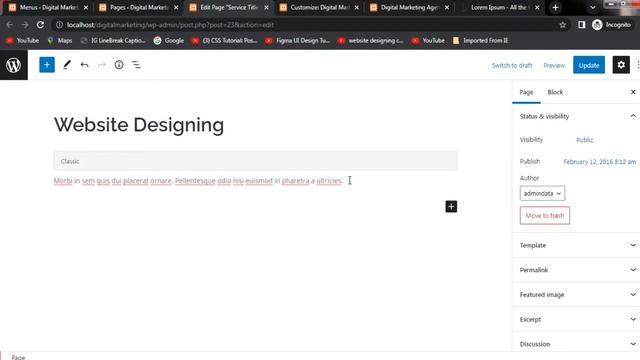This screenshot has height=360, width=640.
Task: Add a block with the black plus button
Action: click(451, 207)
